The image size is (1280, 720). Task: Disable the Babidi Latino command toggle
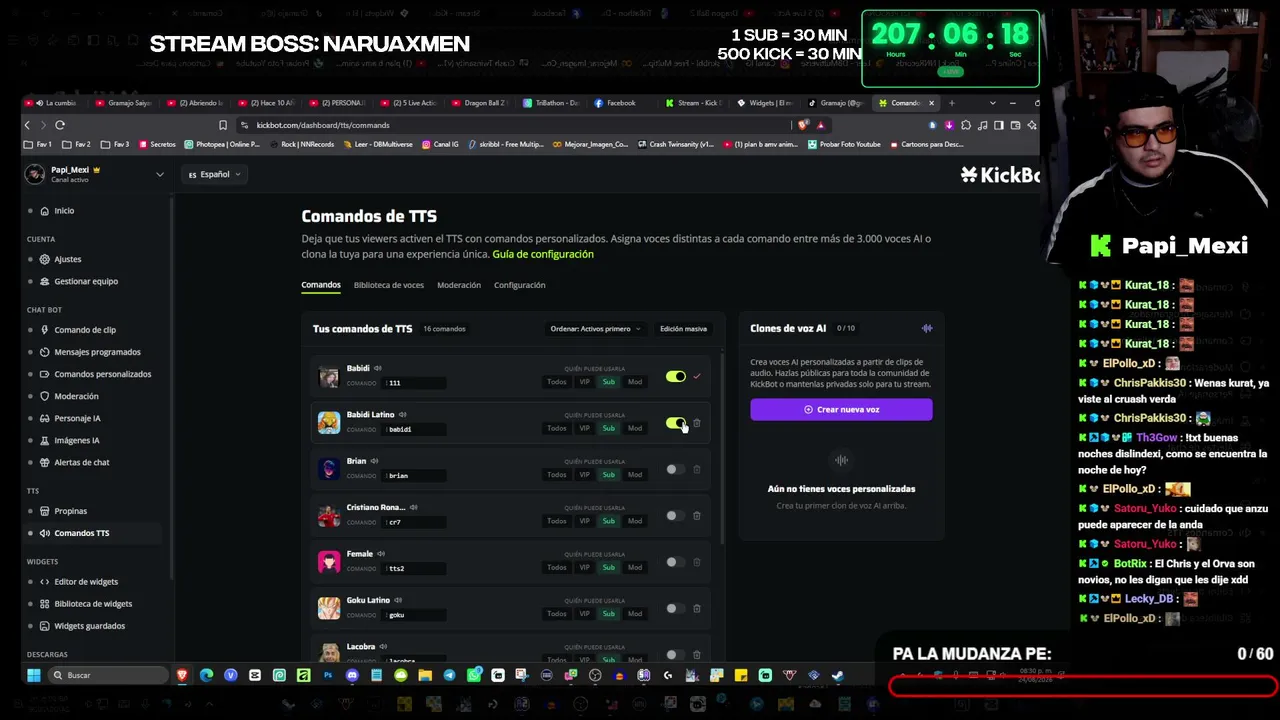click(676, 423)
